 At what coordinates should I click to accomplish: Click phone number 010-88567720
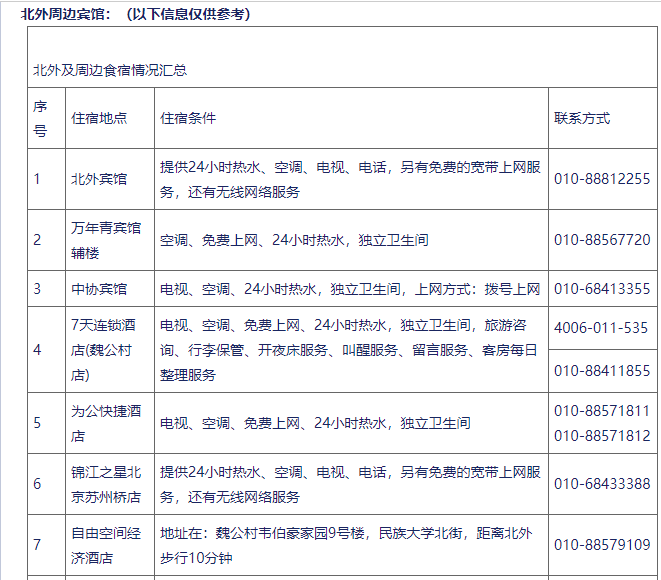click(602, 240)
